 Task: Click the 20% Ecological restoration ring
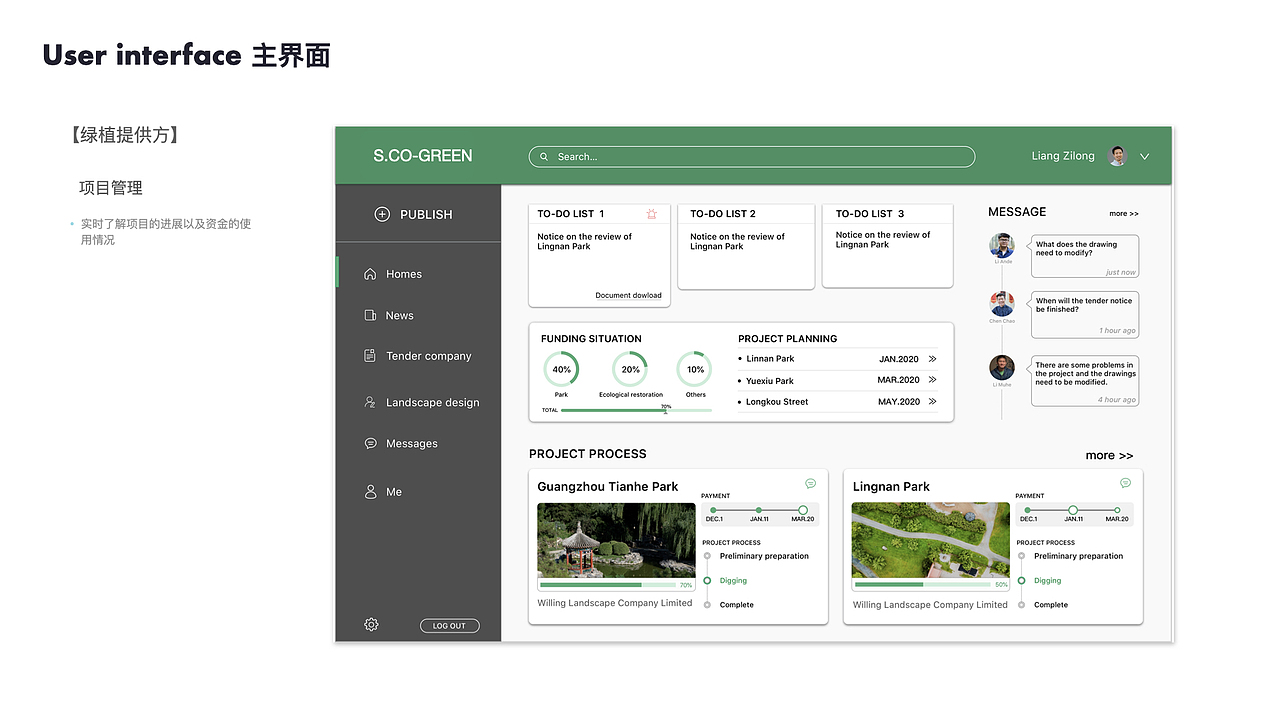tap(630, 369)
